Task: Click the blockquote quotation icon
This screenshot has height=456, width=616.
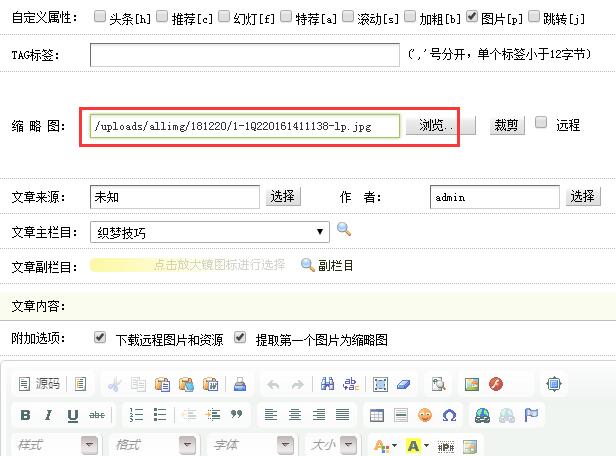Action: 236,414
